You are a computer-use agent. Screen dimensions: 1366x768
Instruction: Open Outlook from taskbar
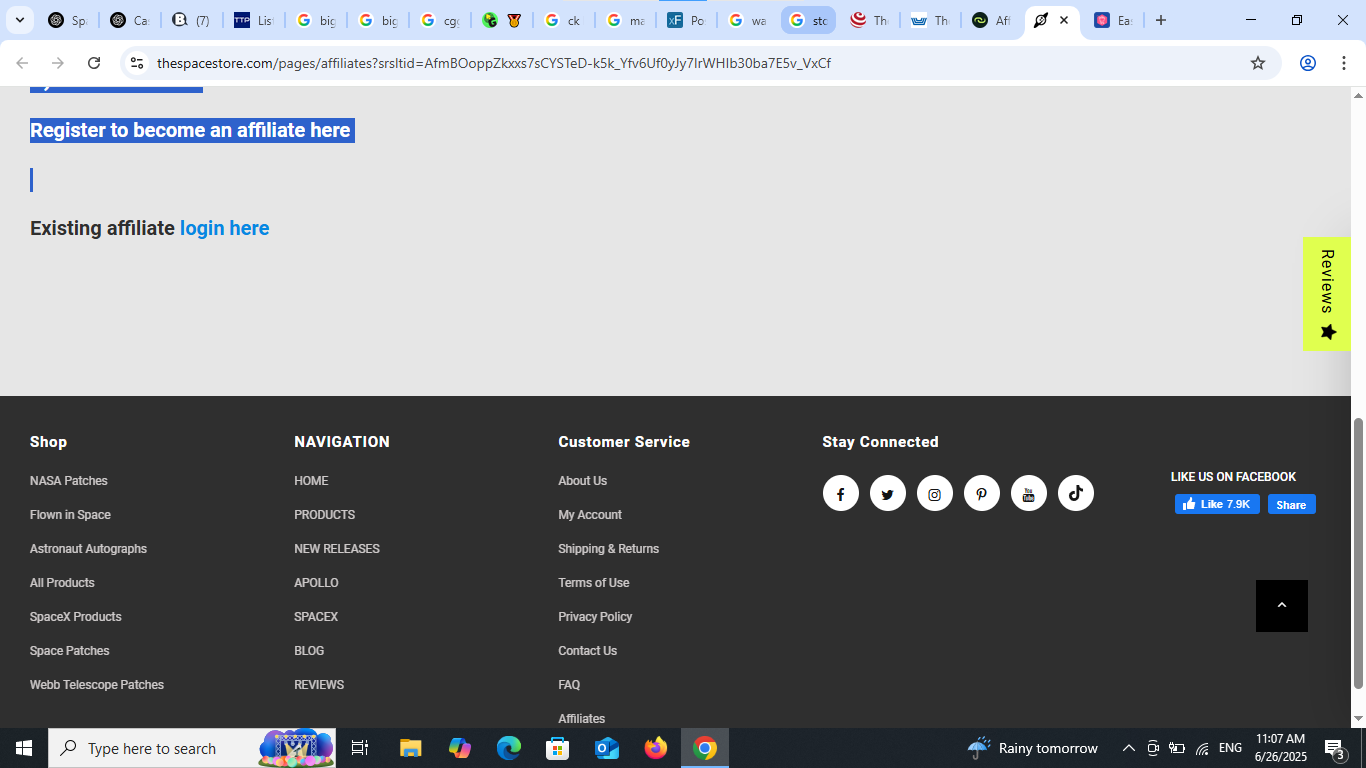[607, 748]
